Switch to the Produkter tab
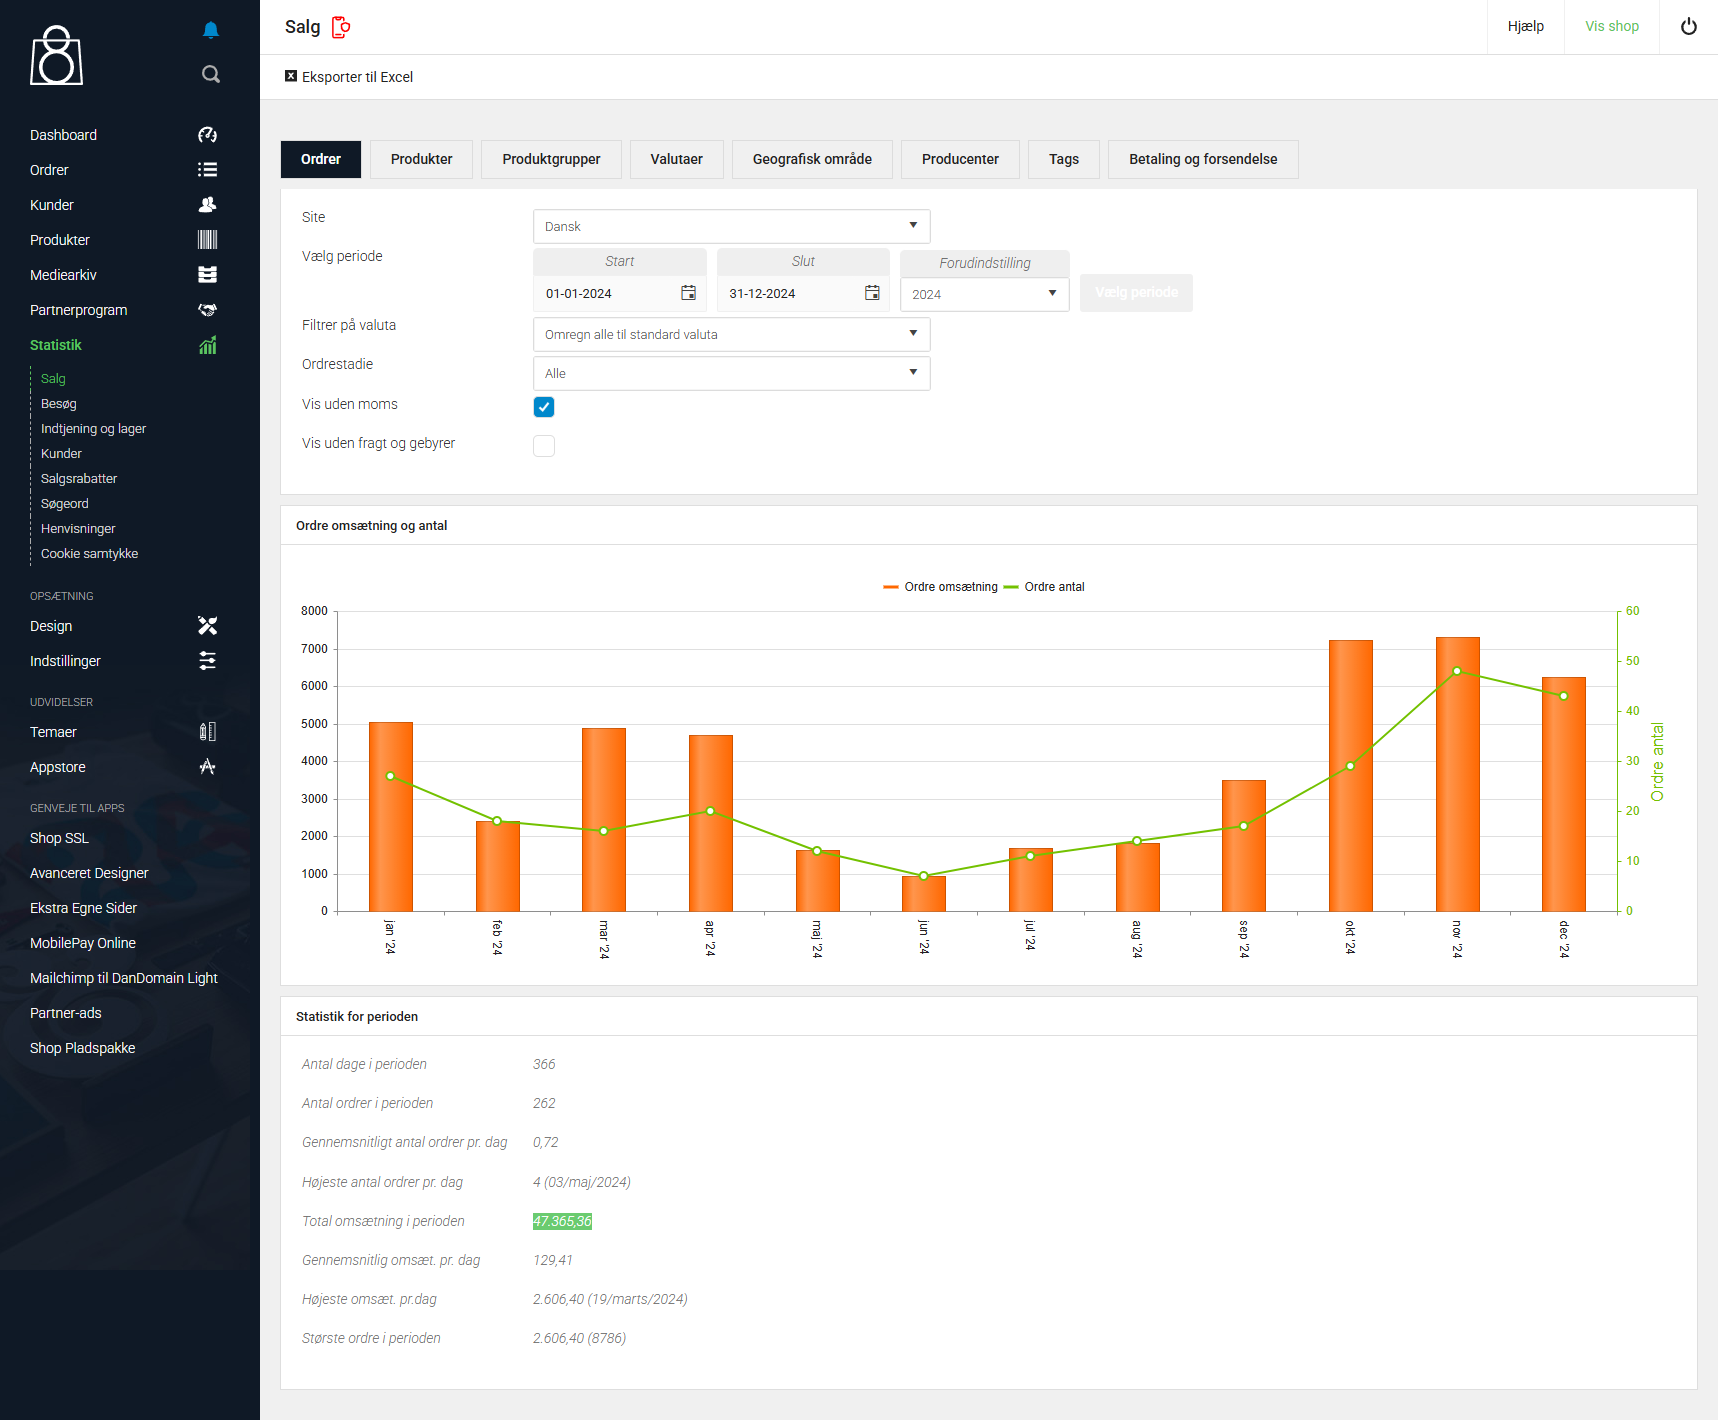The image size is (1718, 1420). 421,159
